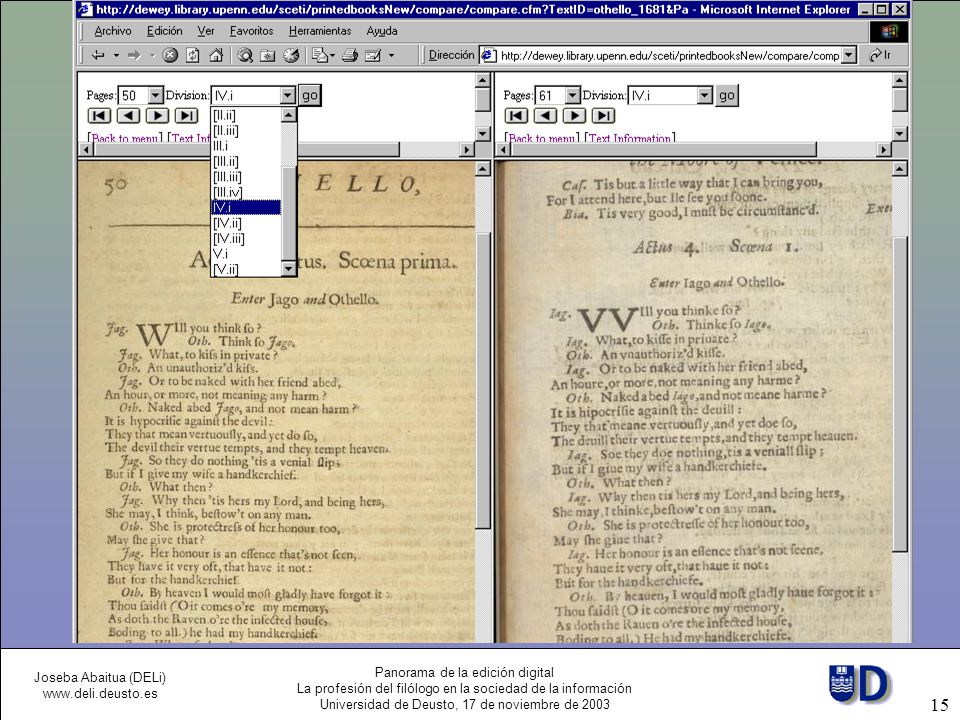Jump to last page in left pane

(187, 116)
